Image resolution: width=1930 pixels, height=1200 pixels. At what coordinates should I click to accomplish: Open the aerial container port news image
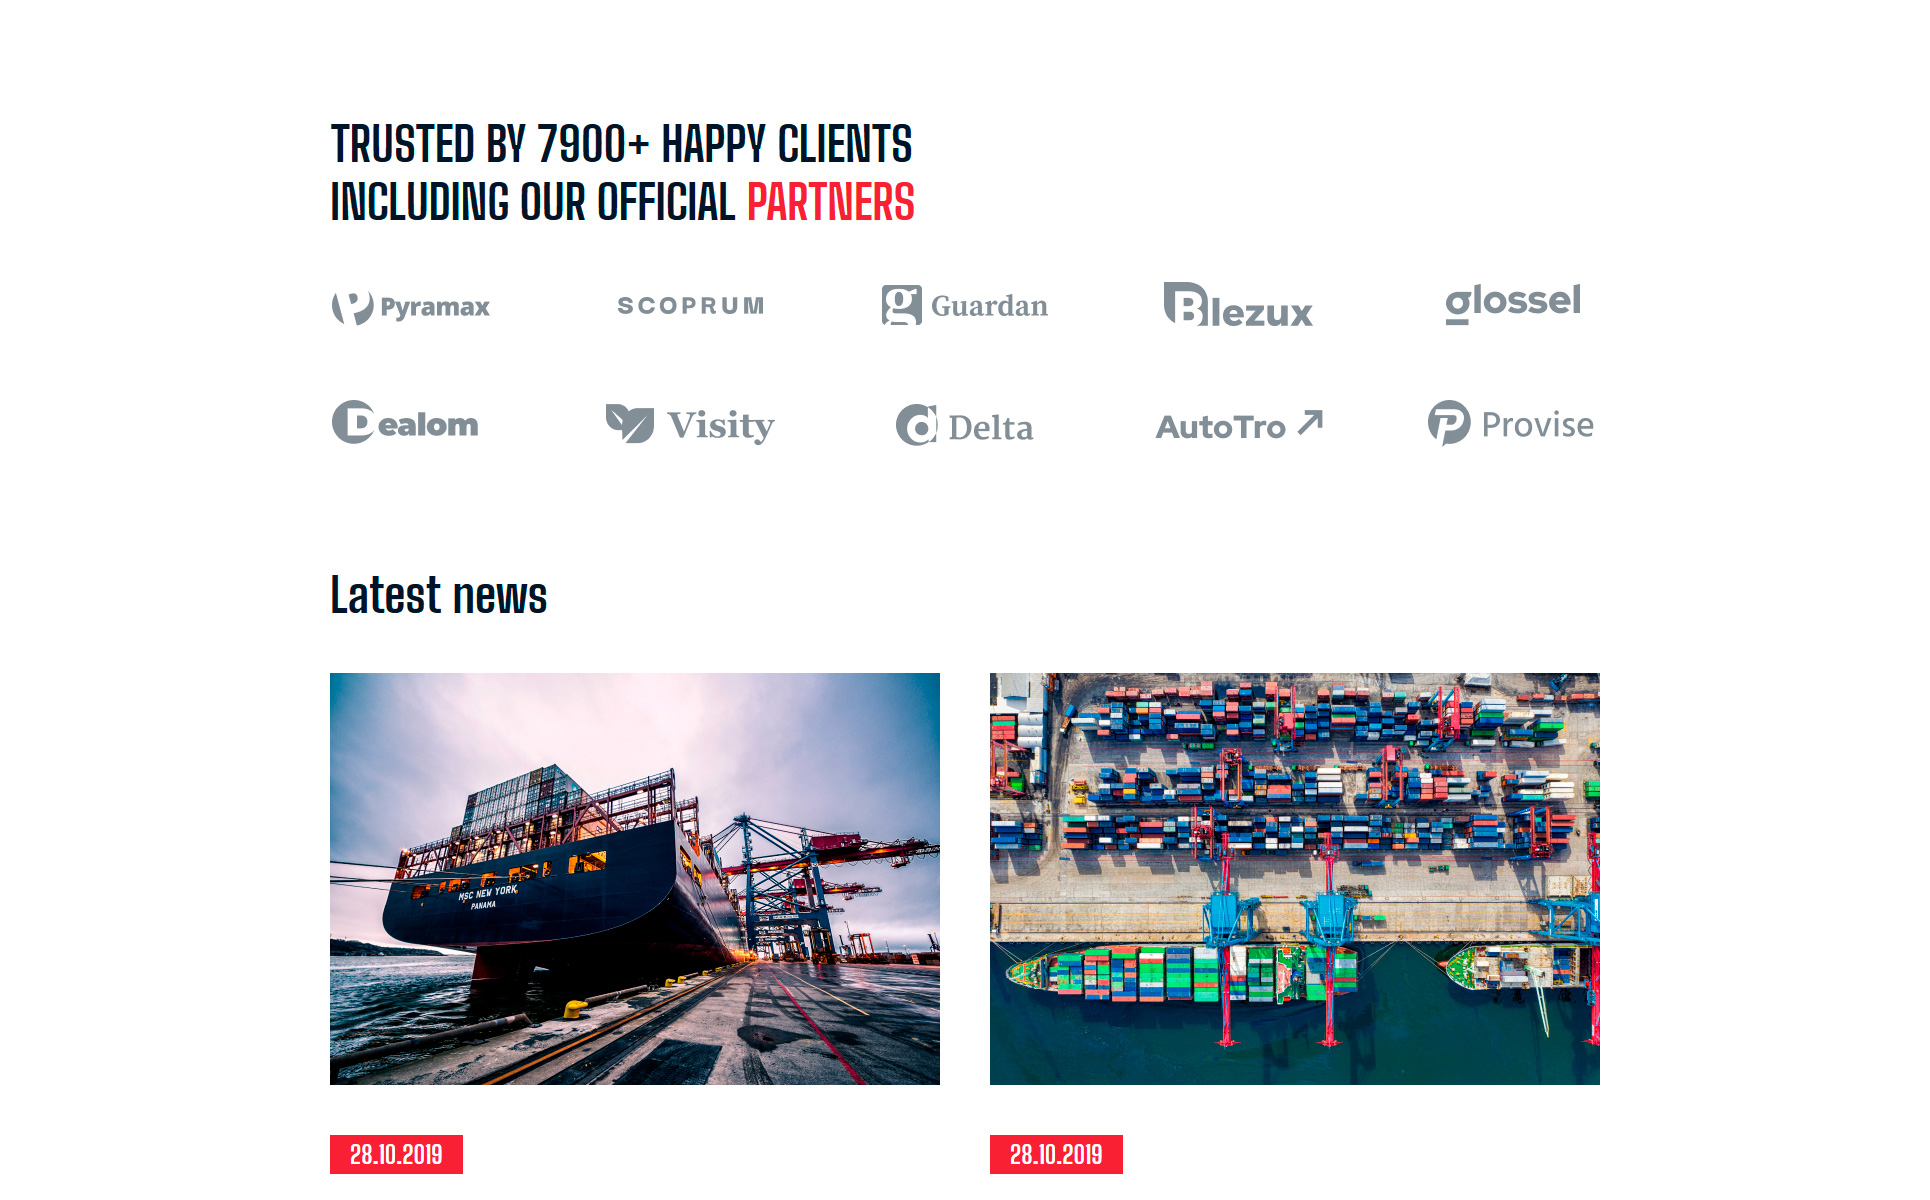pos(1295,879)
